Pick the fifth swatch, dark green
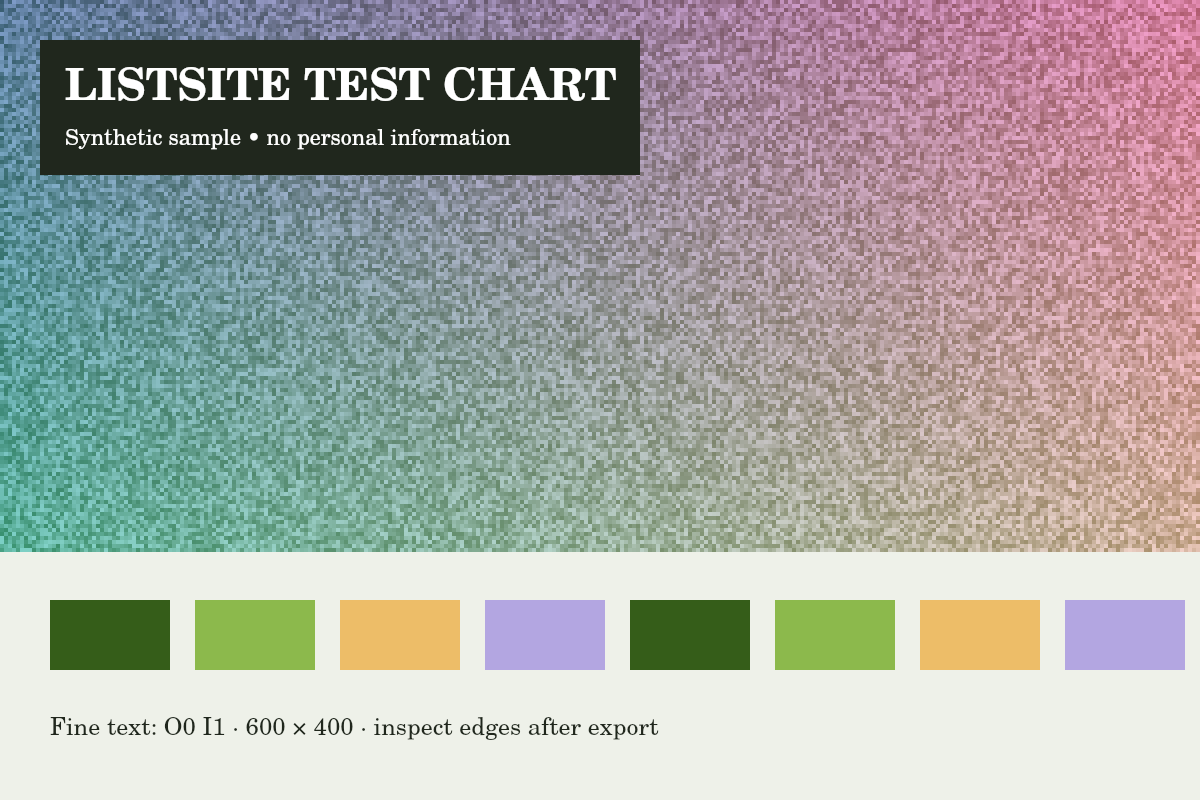The height and width of the screenshot is (800, 1200). coord(690,635)
